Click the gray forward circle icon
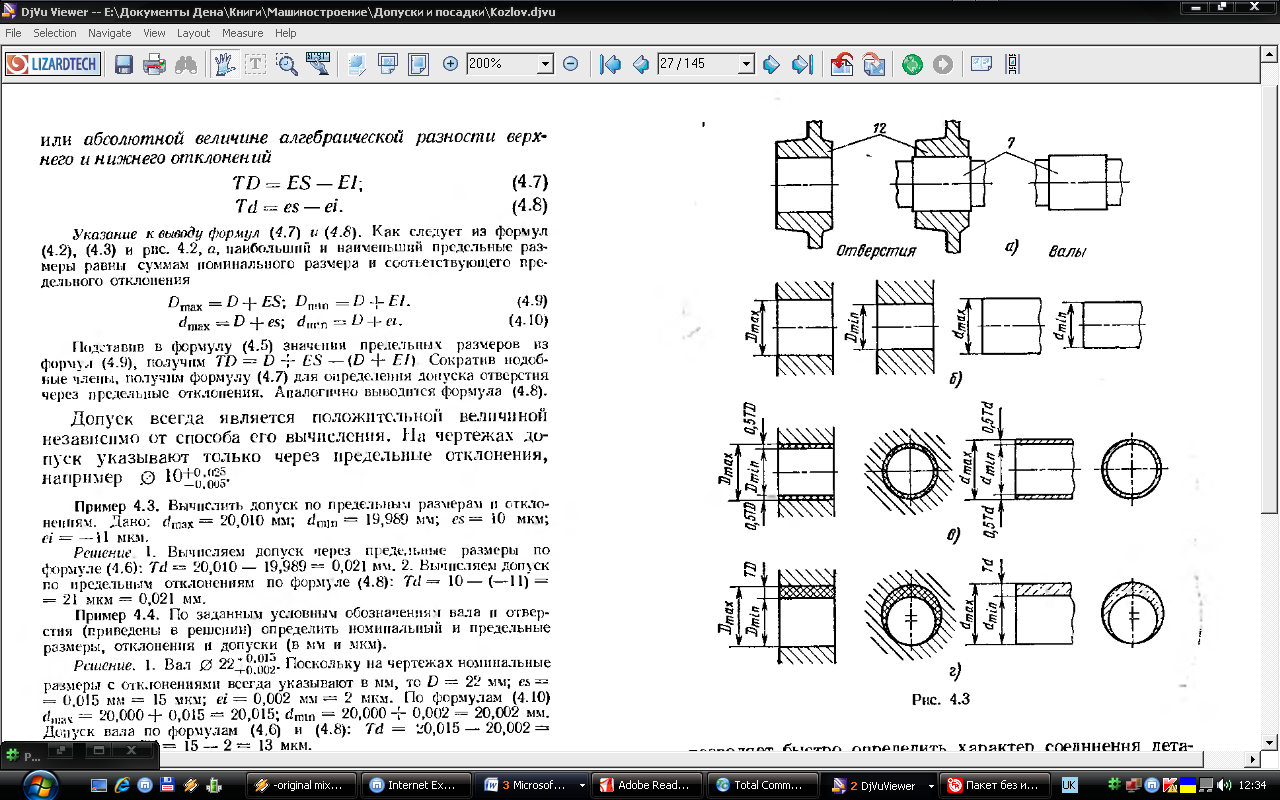The width and height of the screenshot is (1280, 800). [942, 64]
